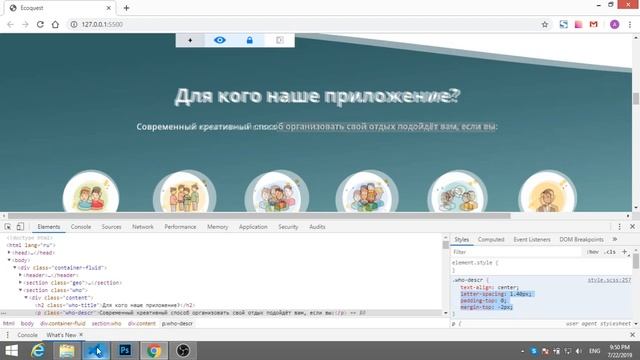Collapse the section who node

pyautogui.click(x=20, y=290)
